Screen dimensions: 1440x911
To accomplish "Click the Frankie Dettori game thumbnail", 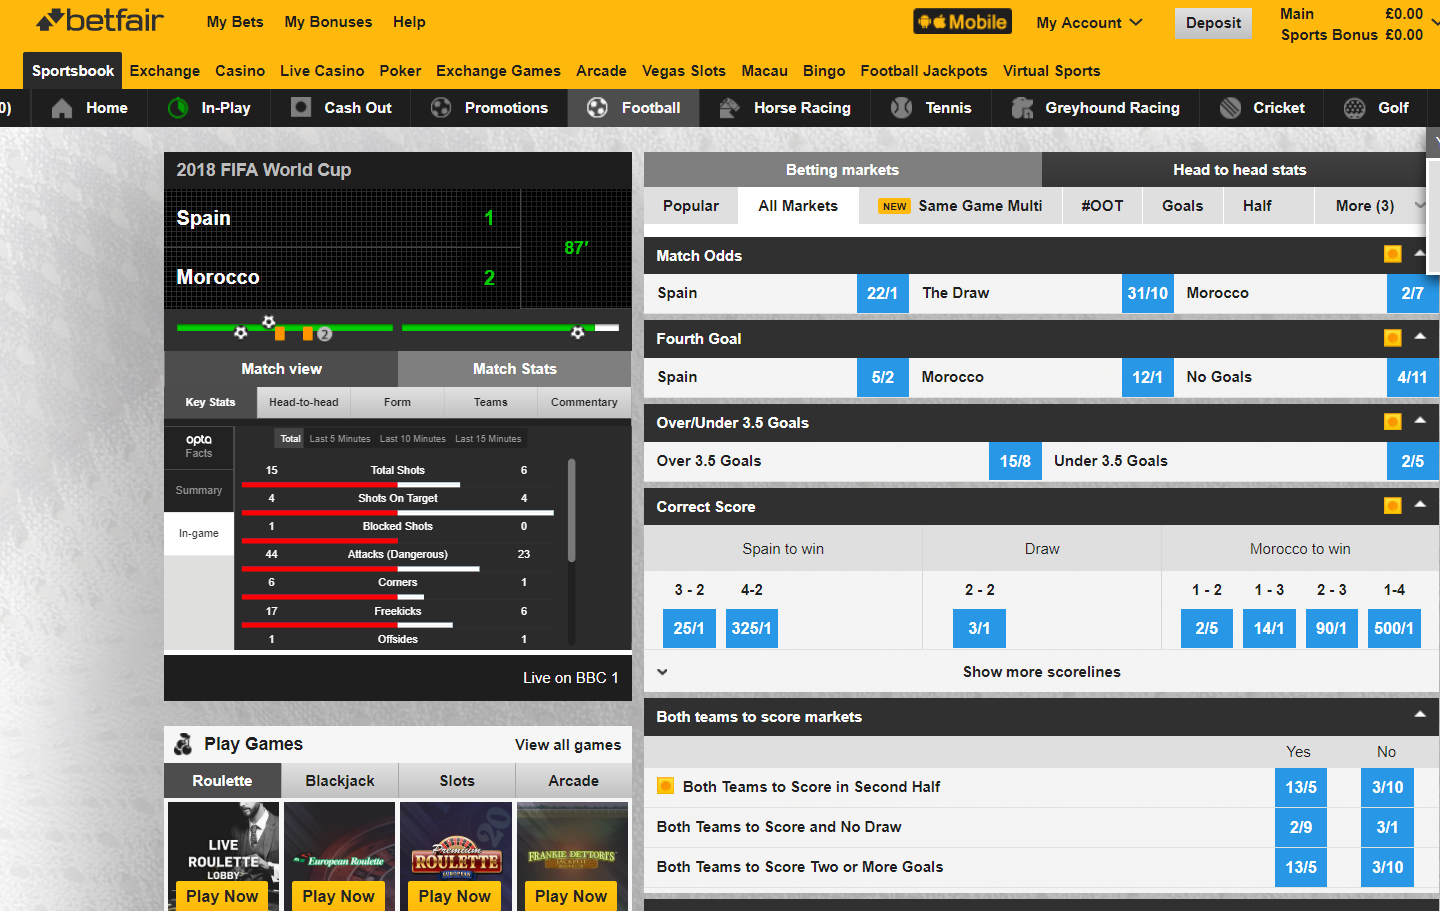I will pyautogui.click(x=572, y=856).
